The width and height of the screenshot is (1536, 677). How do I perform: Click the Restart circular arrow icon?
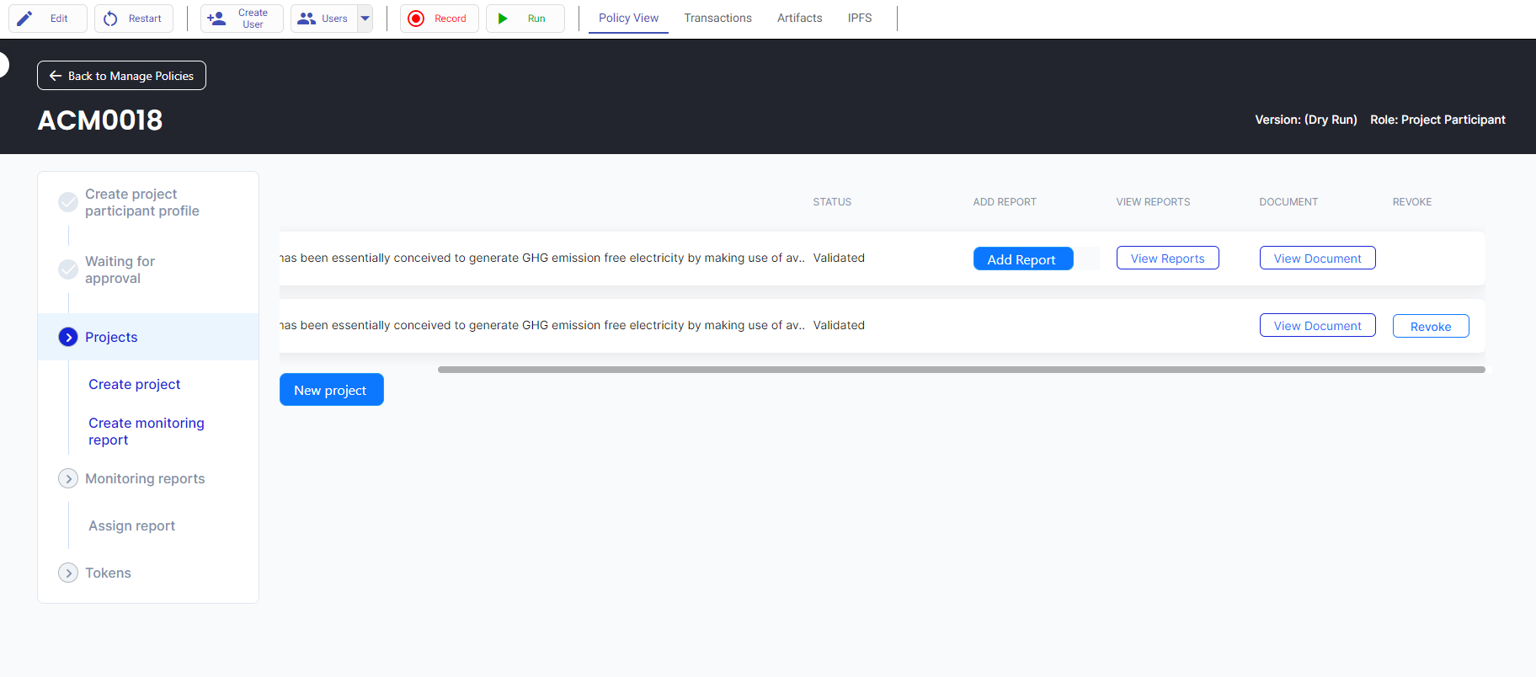pos(111,19)
